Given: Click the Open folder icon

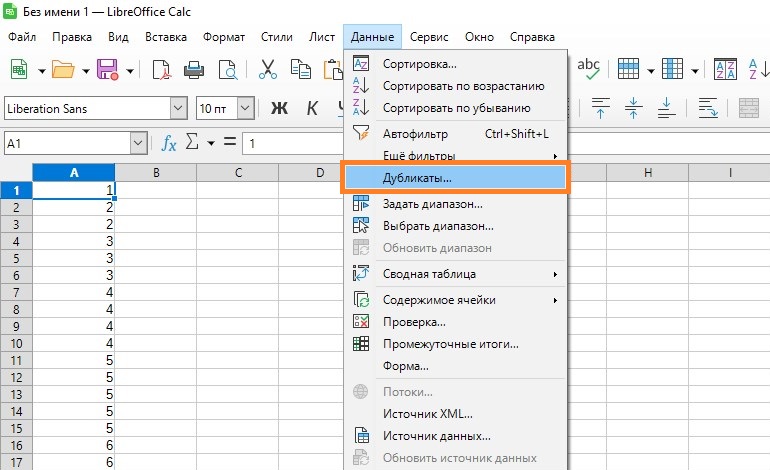Looking at the screenshot, I should point(63,69).
